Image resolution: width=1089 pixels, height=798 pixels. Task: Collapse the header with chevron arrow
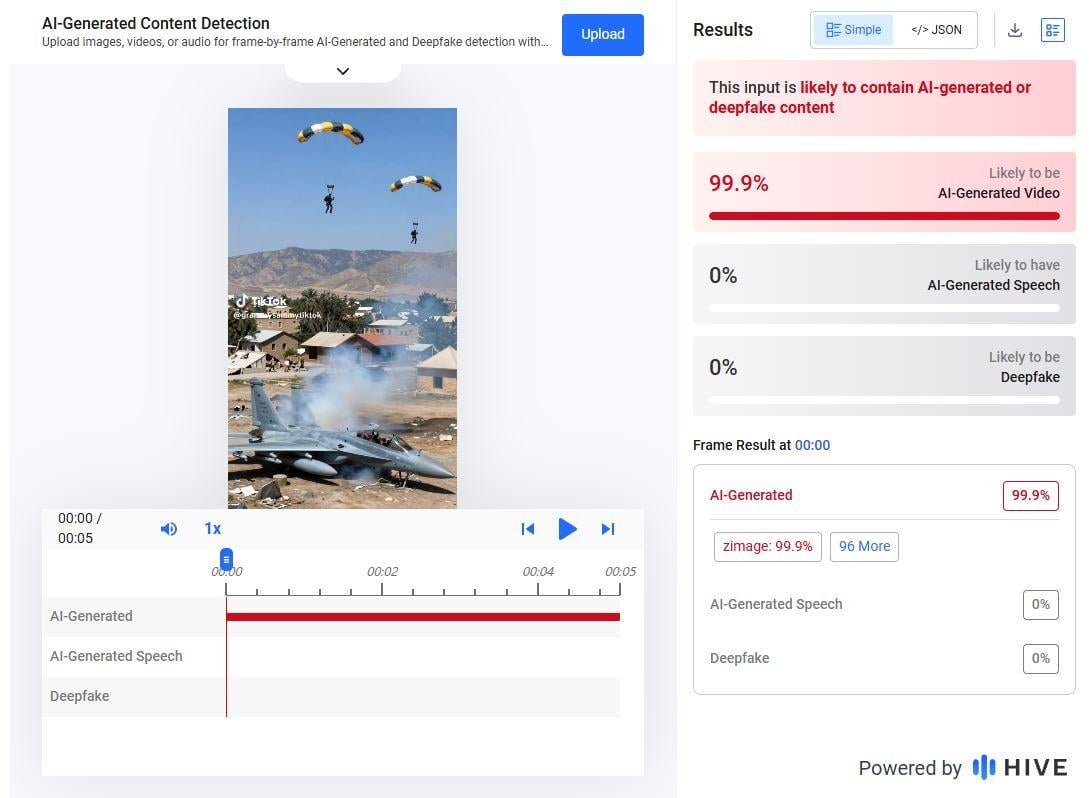coord(342,71)
